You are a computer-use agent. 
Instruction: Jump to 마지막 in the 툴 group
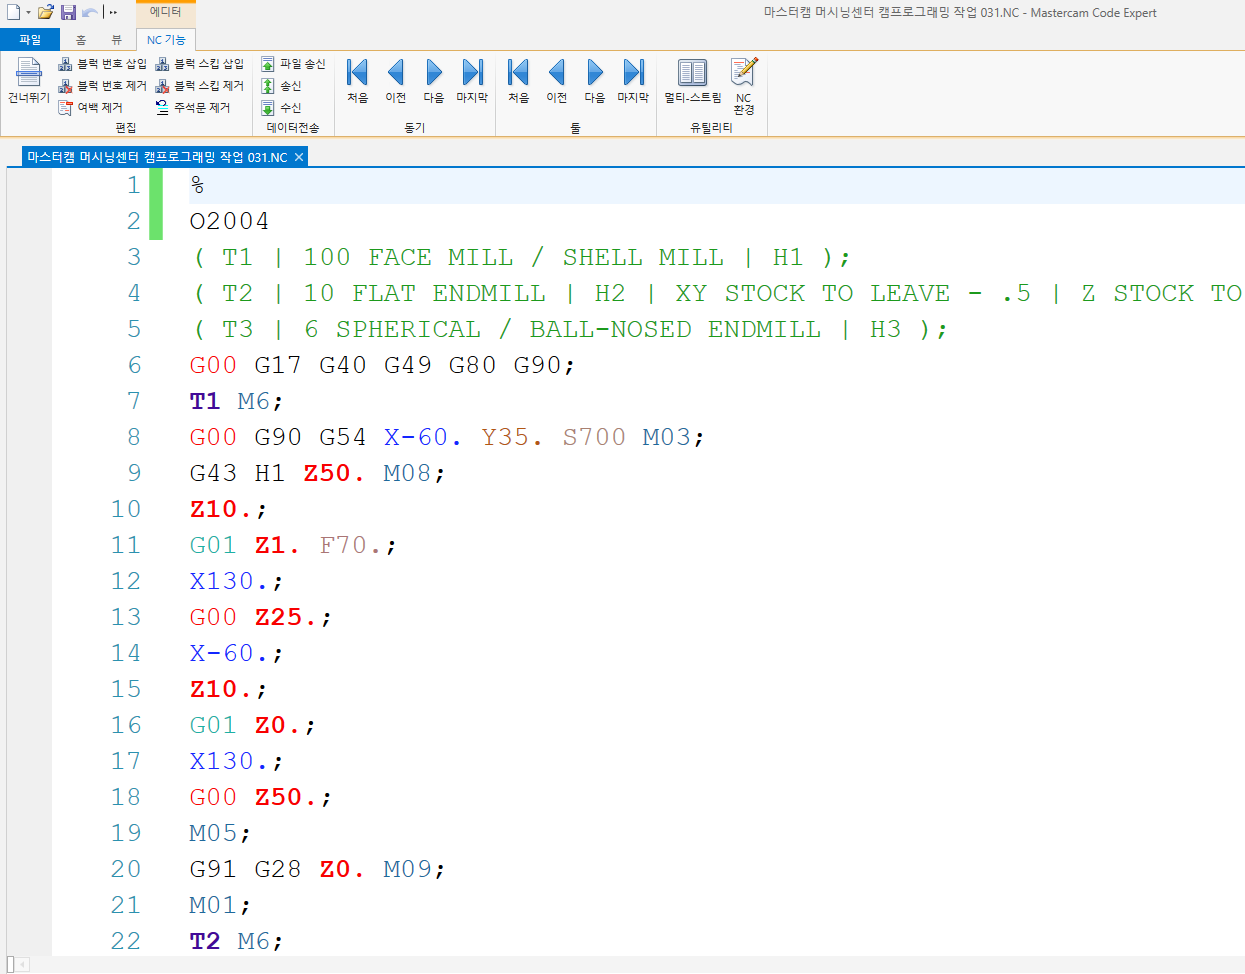click(x=633, y=81)
